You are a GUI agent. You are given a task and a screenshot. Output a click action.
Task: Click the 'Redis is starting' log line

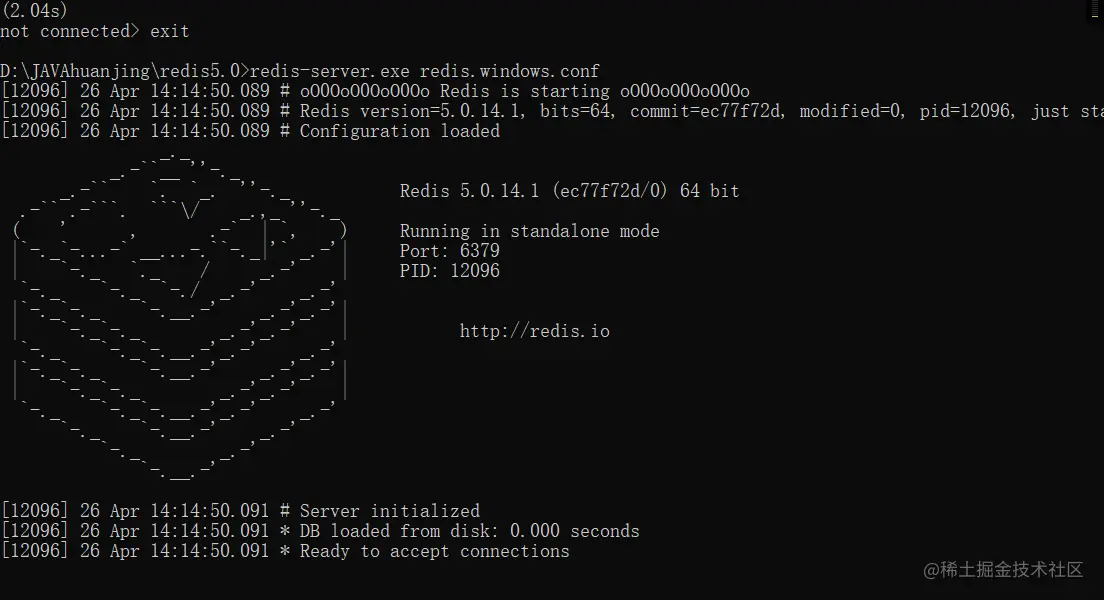click(x=524, y=91)
